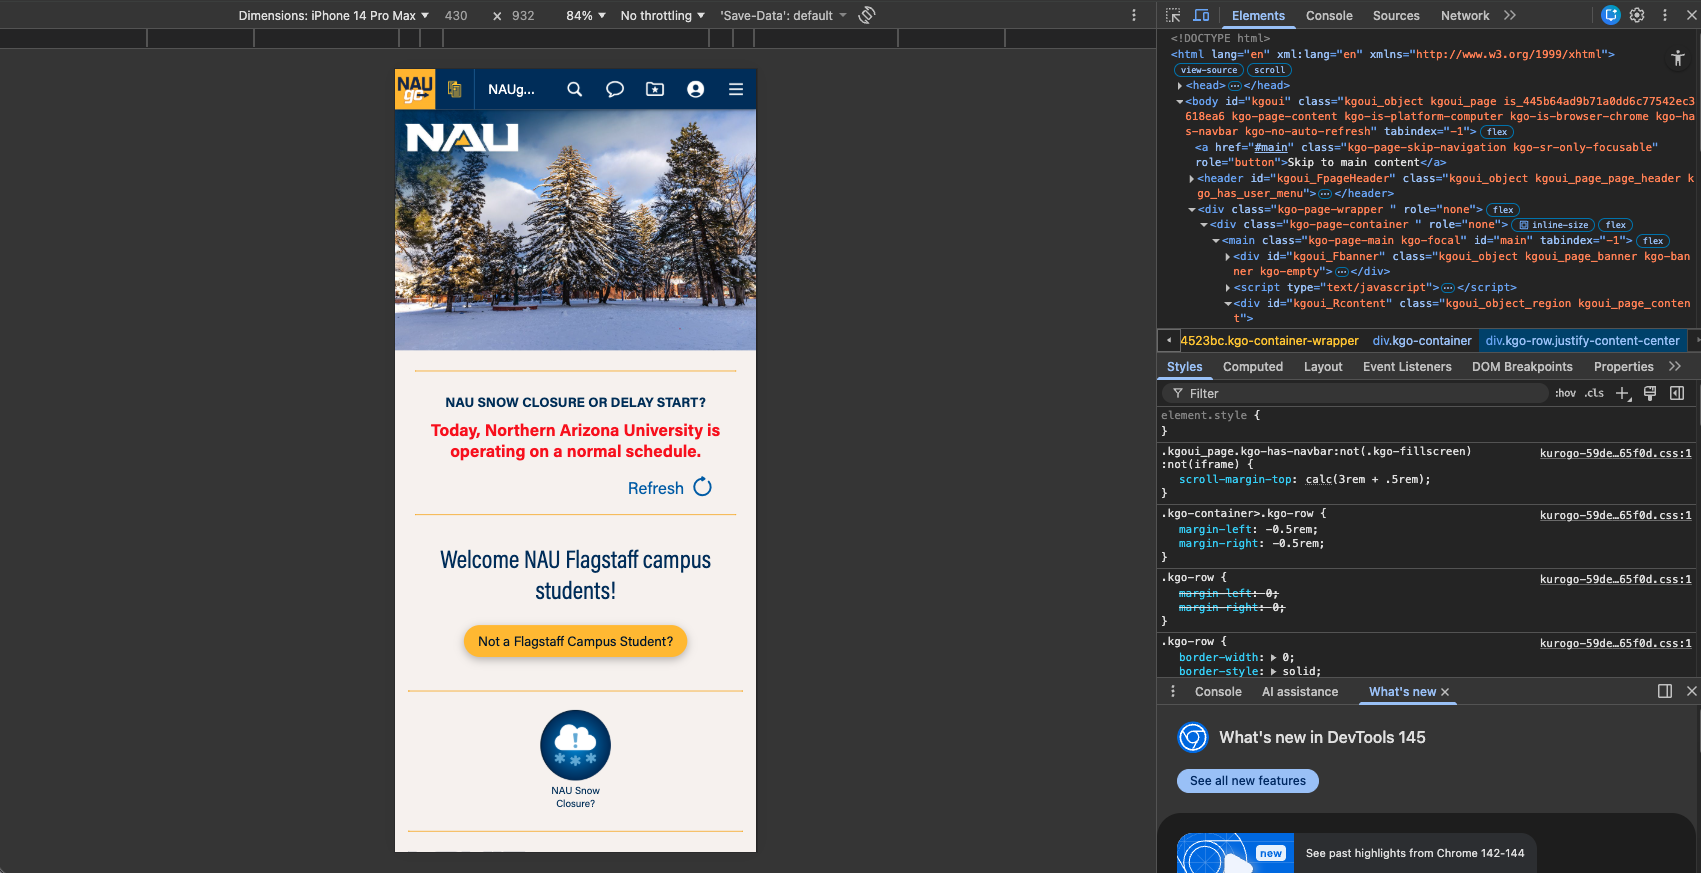Click the NAU Snow Closure cloud icon
The width and height of the screenshot is (1701, 873).
point(575,745)
